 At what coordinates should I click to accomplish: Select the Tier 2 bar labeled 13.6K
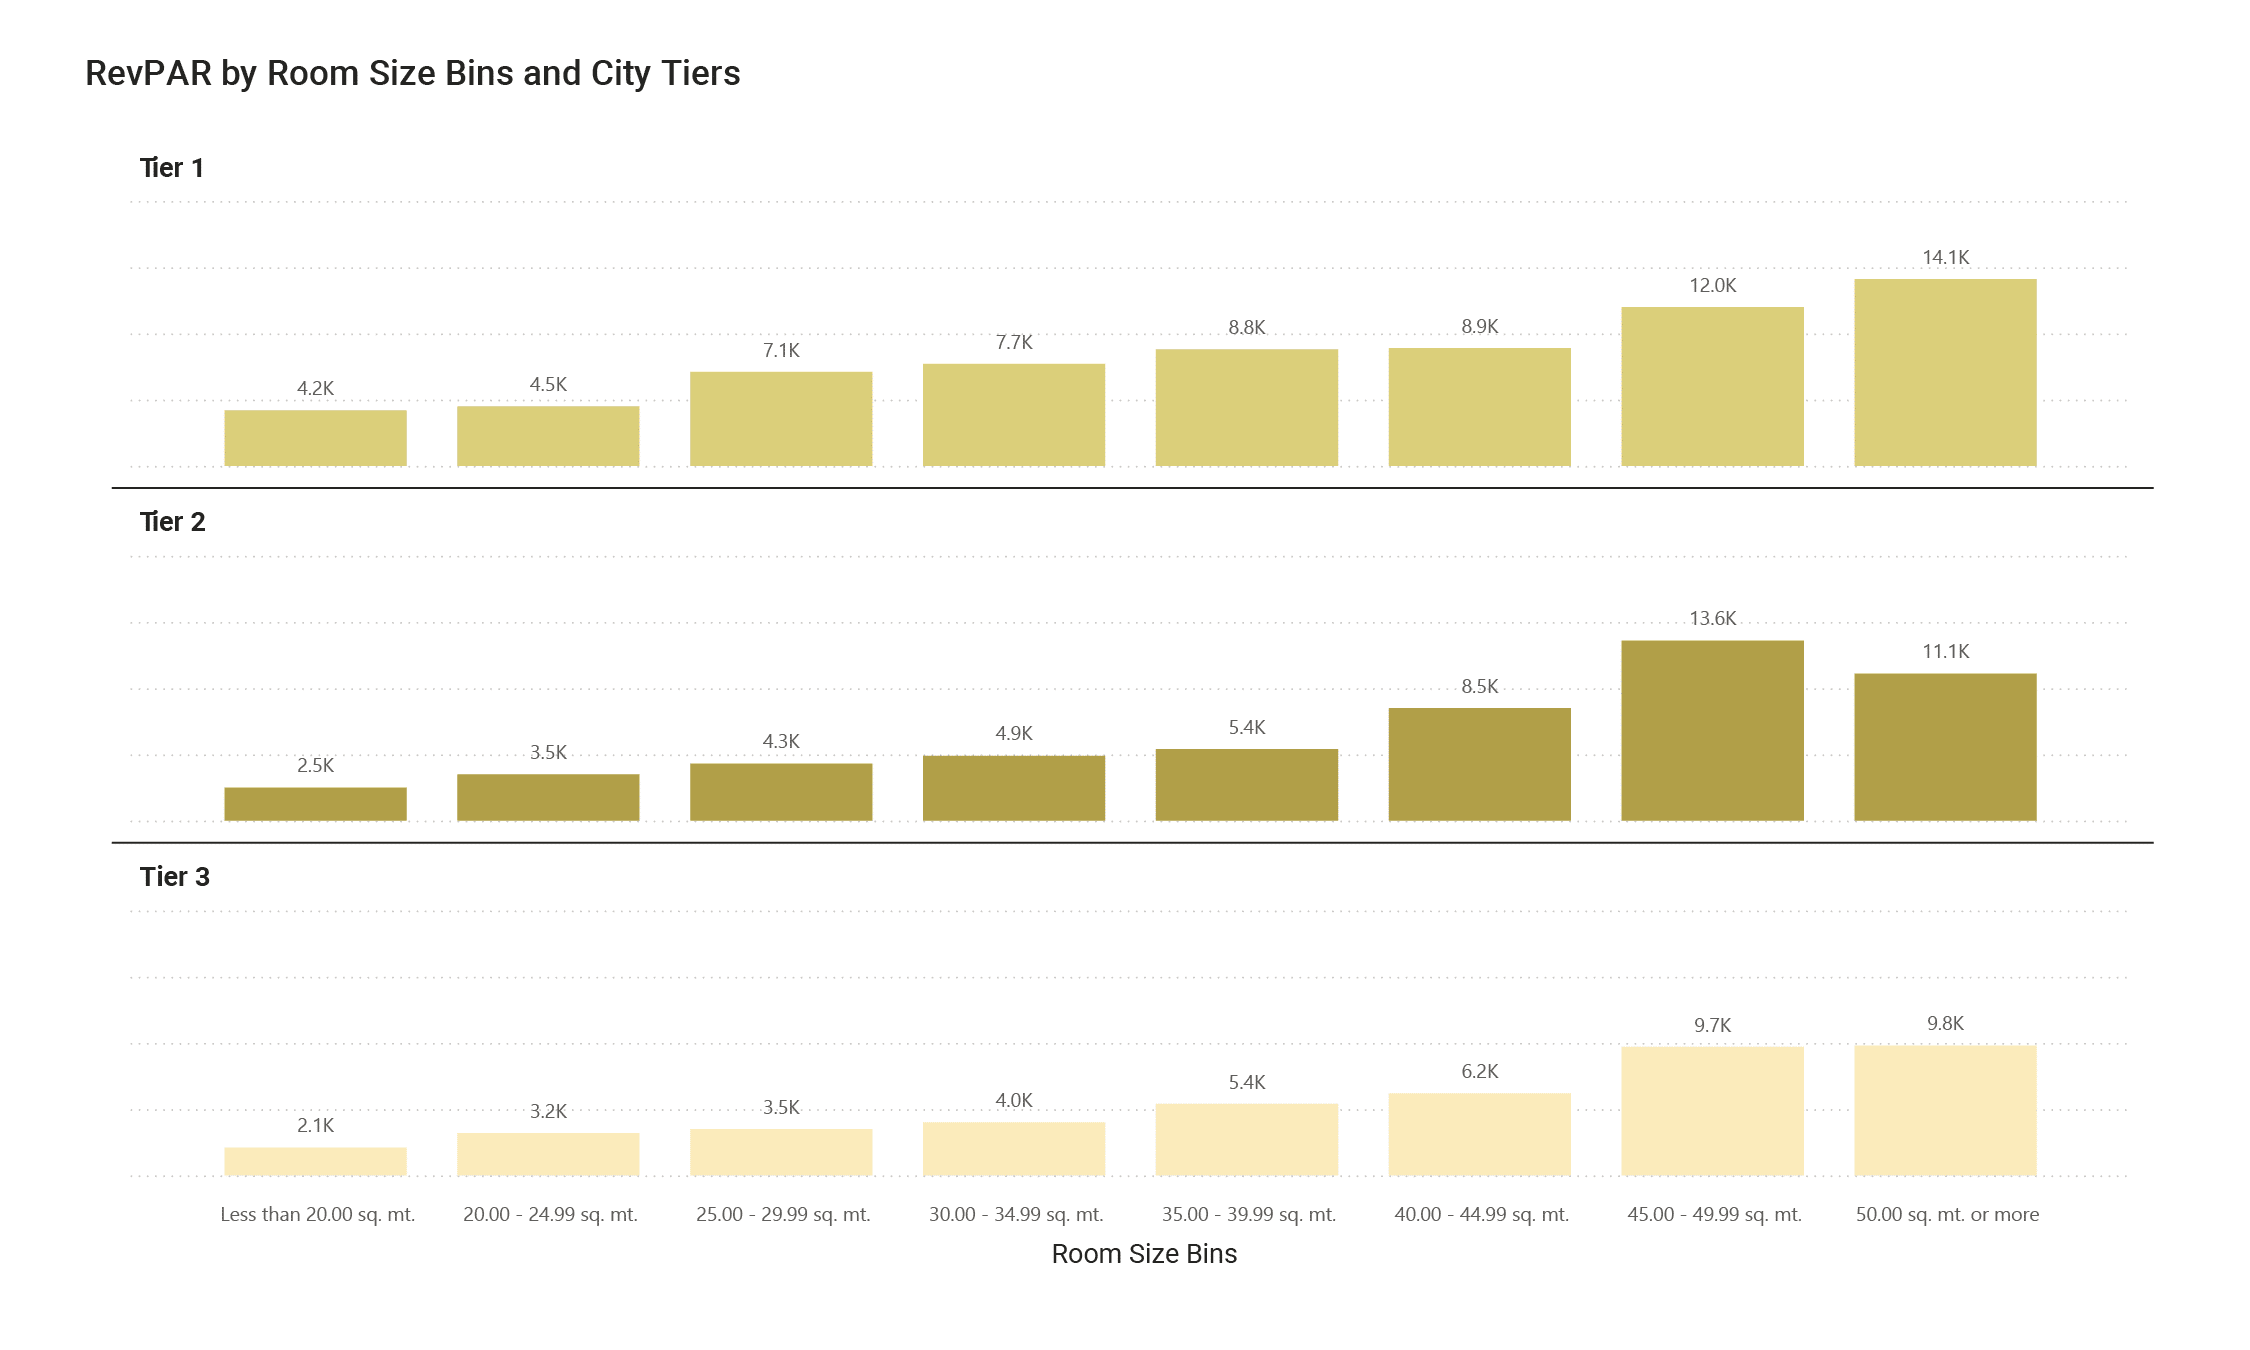1712,730
